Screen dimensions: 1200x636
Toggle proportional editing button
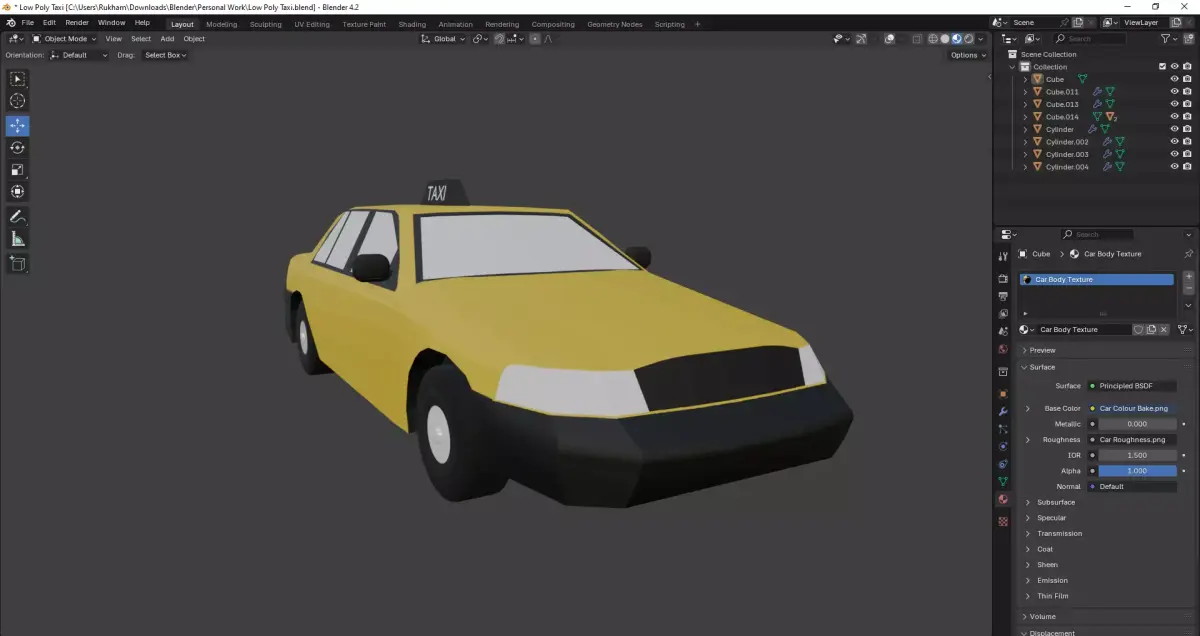point(535,39)
